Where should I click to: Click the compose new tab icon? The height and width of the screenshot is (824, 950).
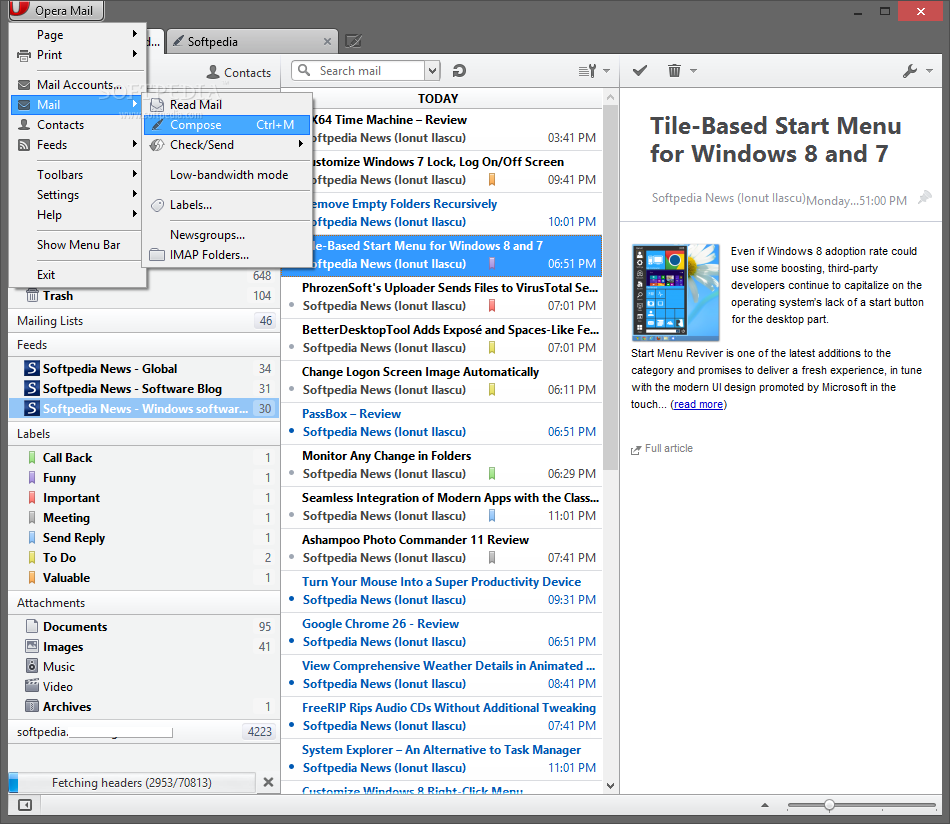(x=353, y=41)
